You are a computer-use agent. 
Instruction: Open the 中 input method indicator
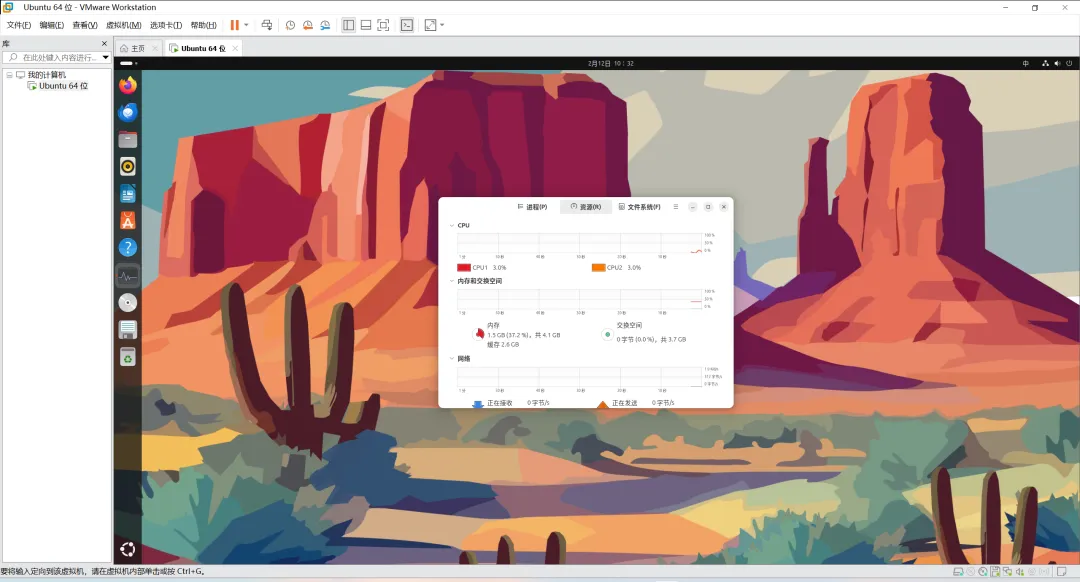tap(1026, 63)
